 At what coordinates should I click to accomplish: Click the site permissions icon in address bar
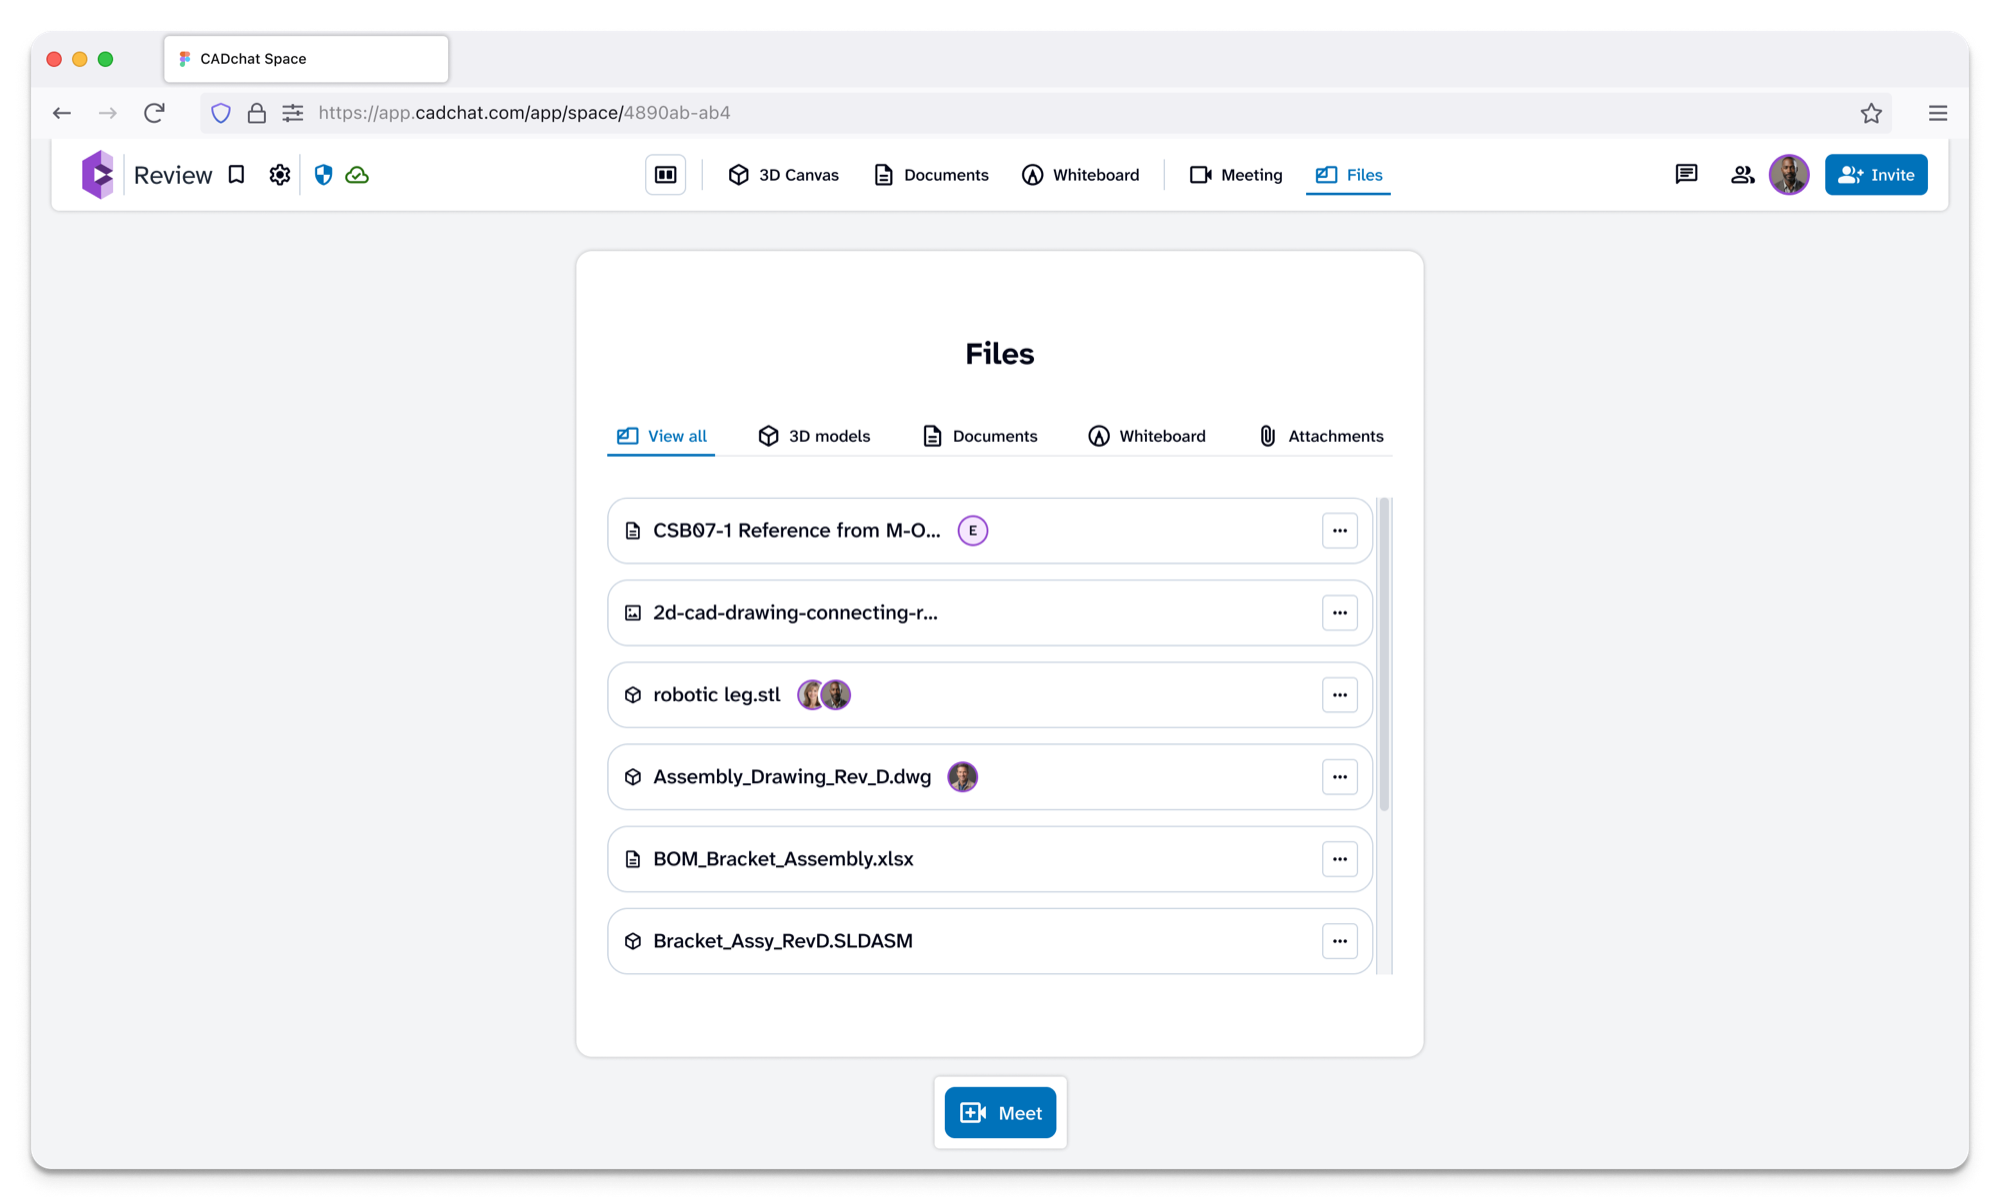292,113
